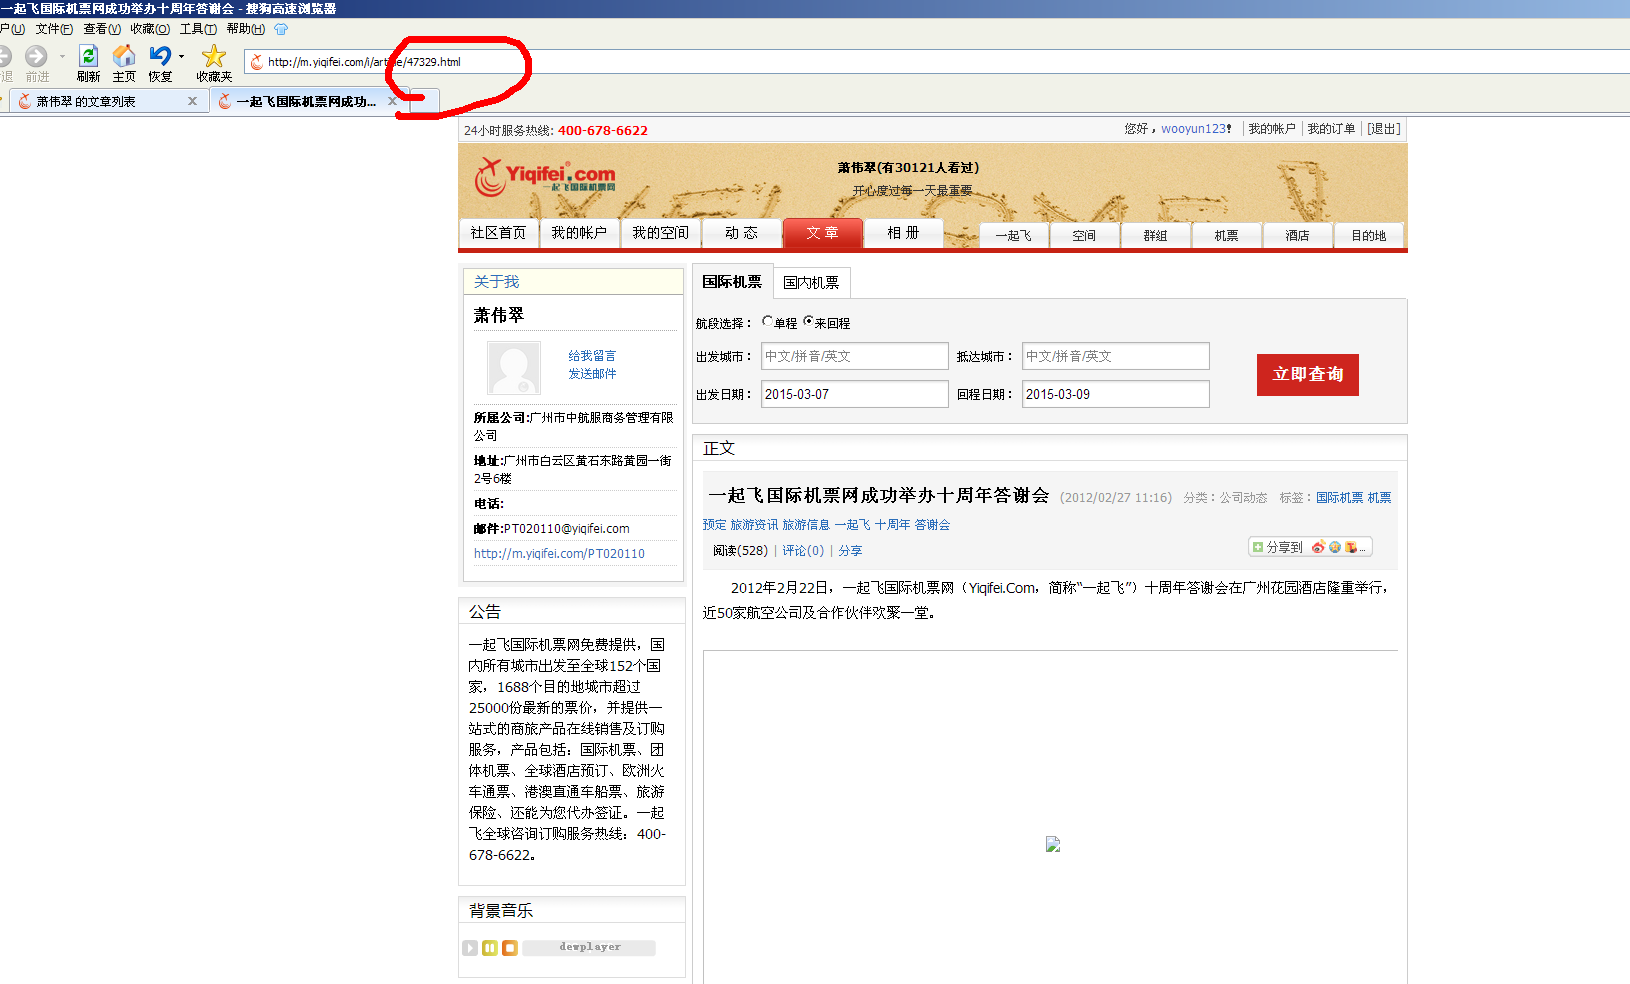Open a new browser tab
The image size is (1630, 984).
click(x=425, y=101)
